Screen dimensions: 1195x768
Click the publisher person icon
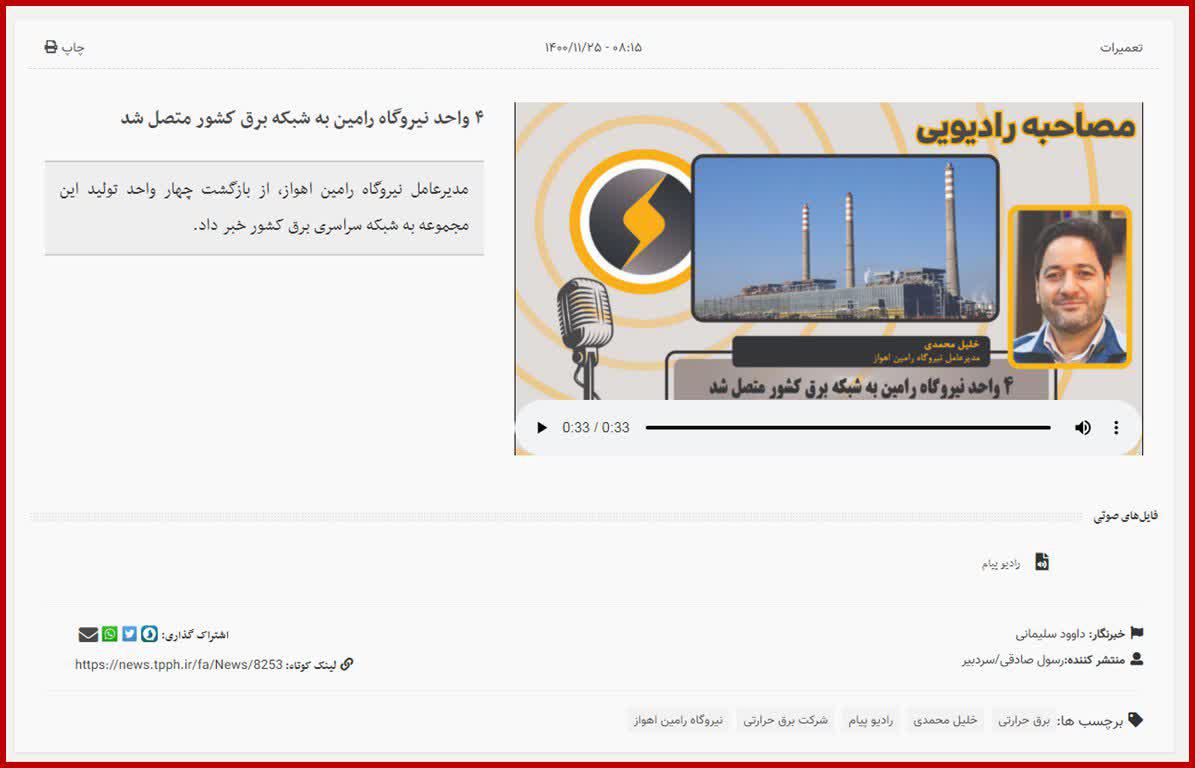(x=1136, y=659)
